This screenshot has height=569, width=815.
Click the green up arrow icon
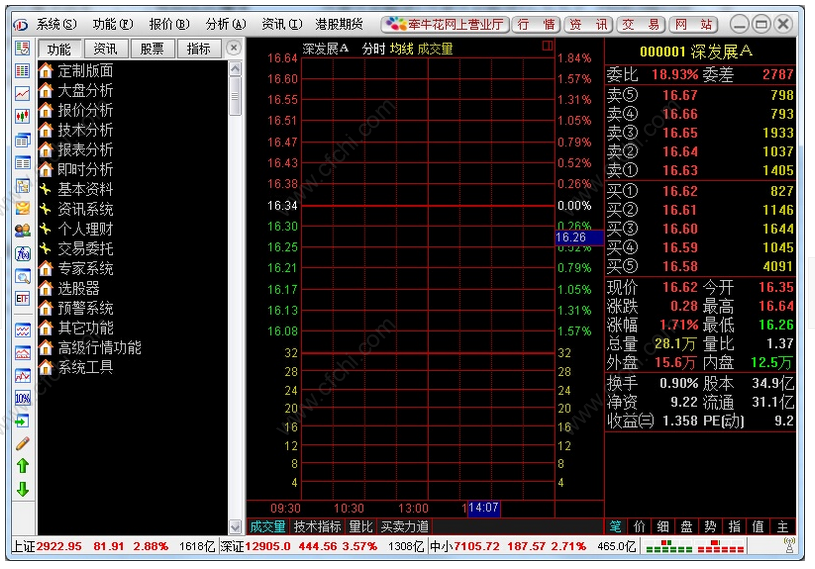point(22,466)
